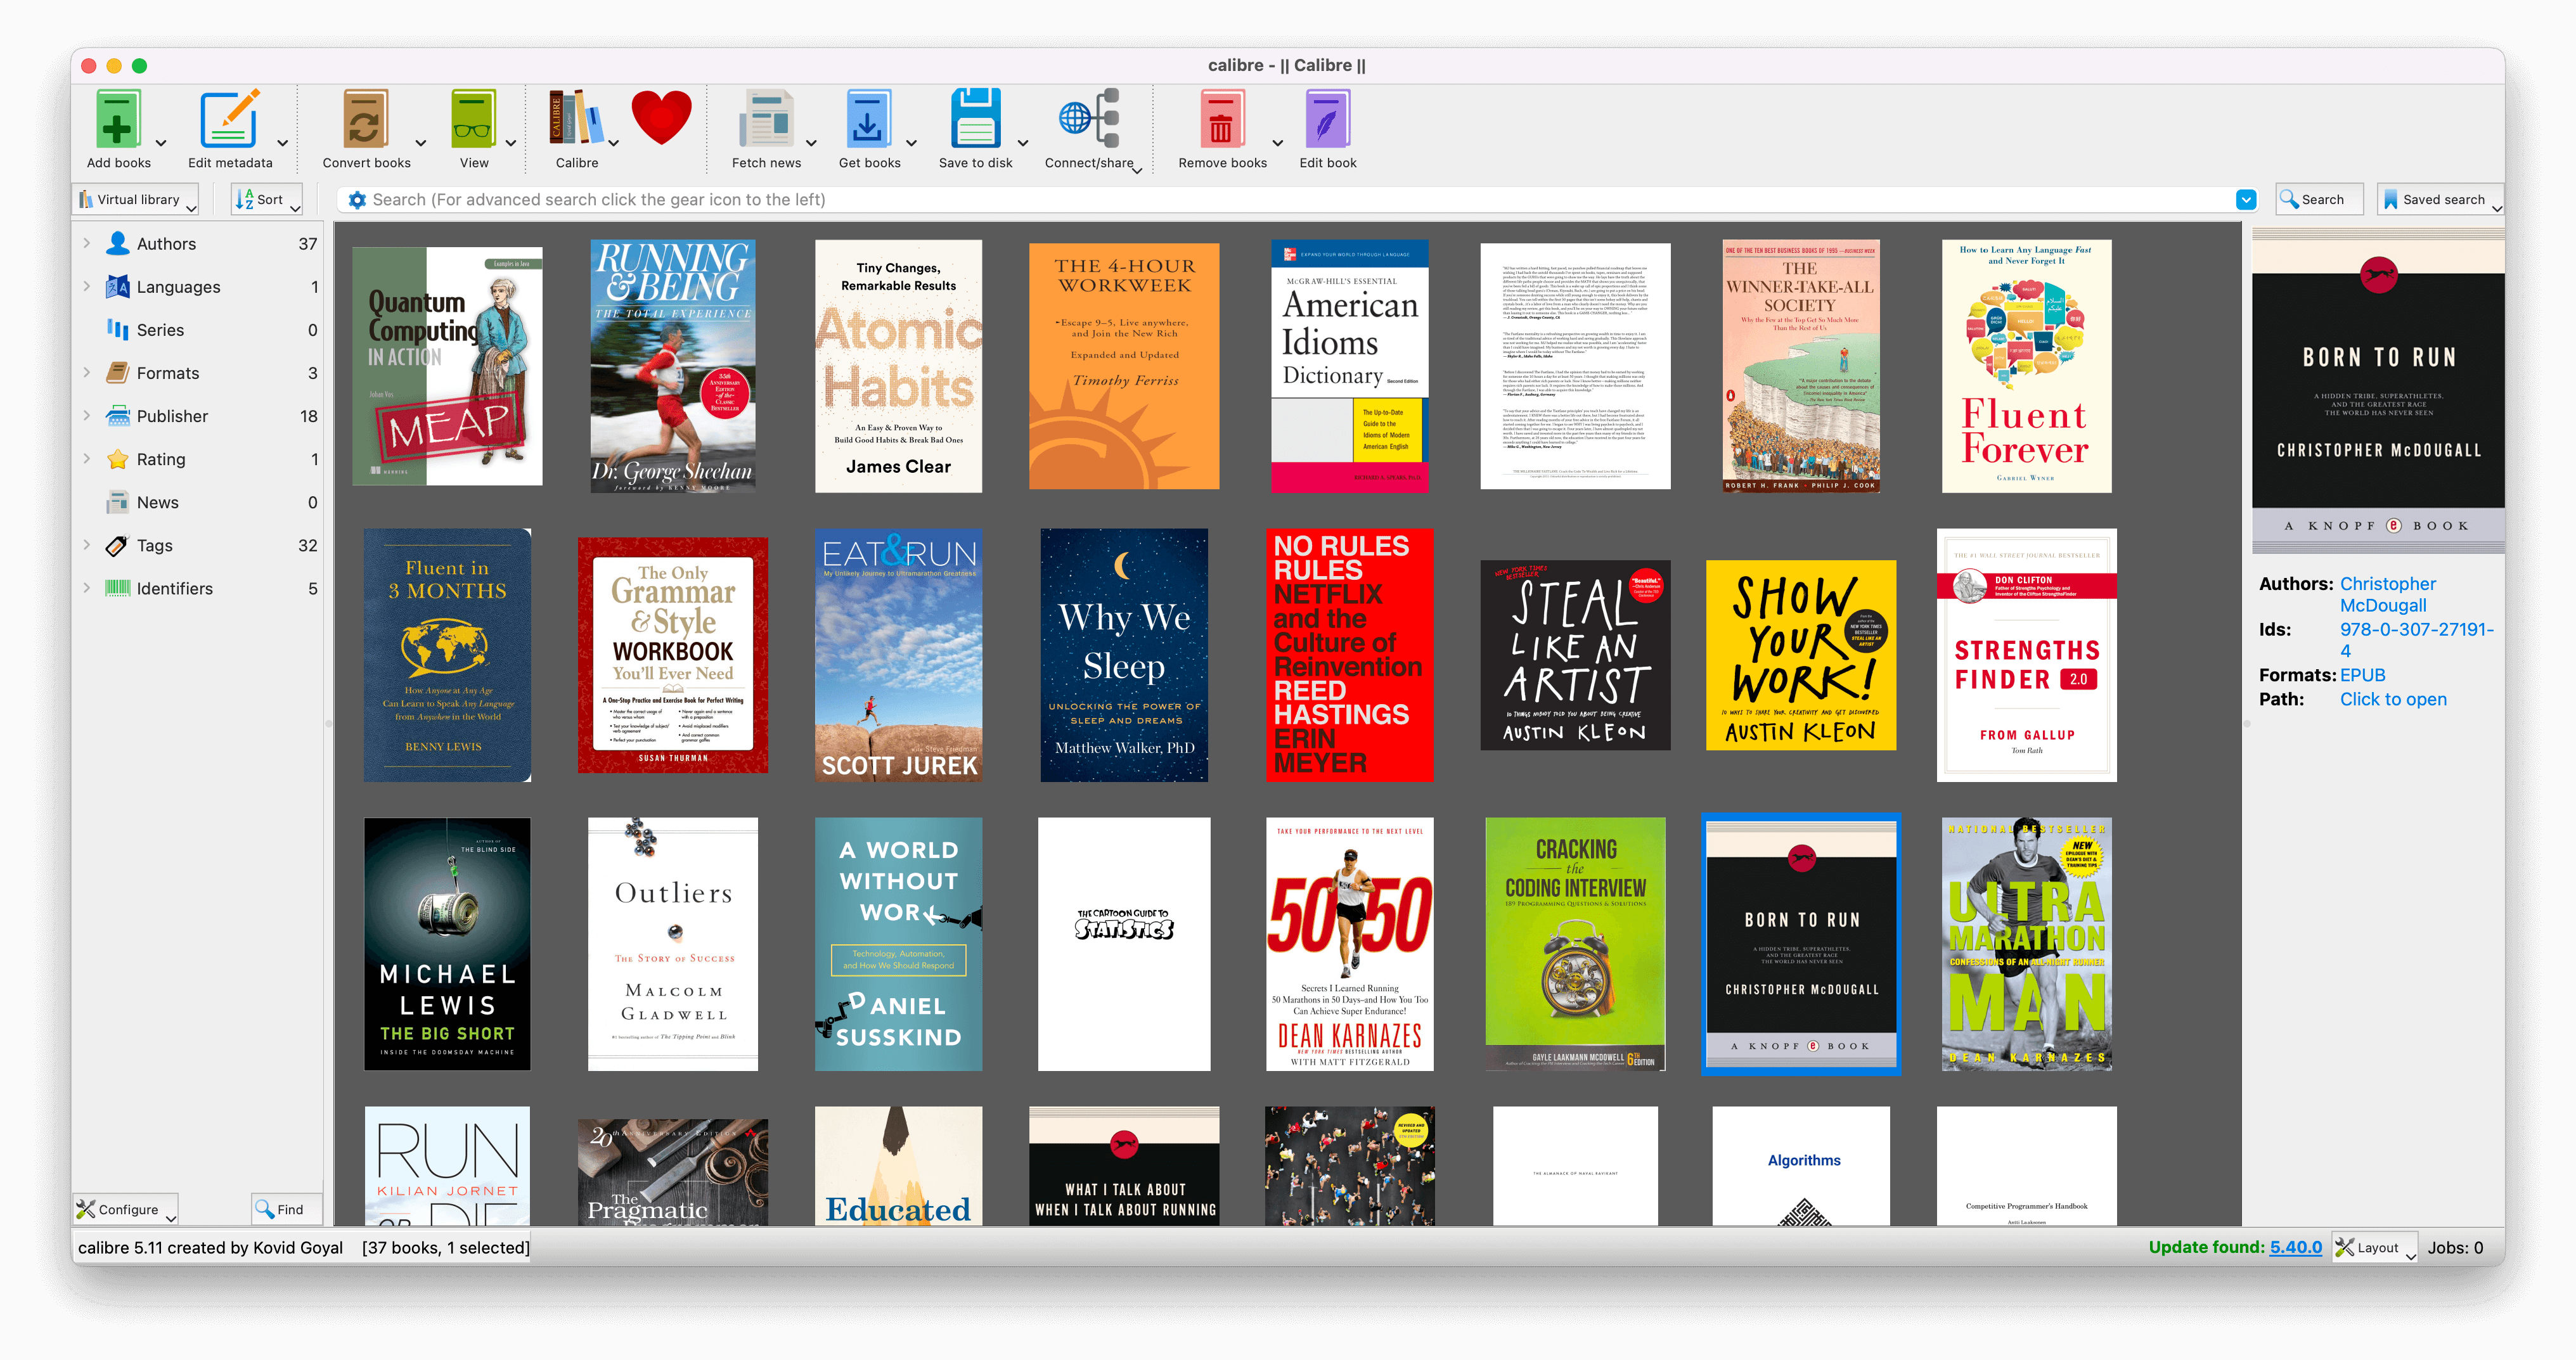This screenshot has width=2576, height=1360.
Task: Open the Get books store icon
Action: pyautogui.click(x=868, y=119)
